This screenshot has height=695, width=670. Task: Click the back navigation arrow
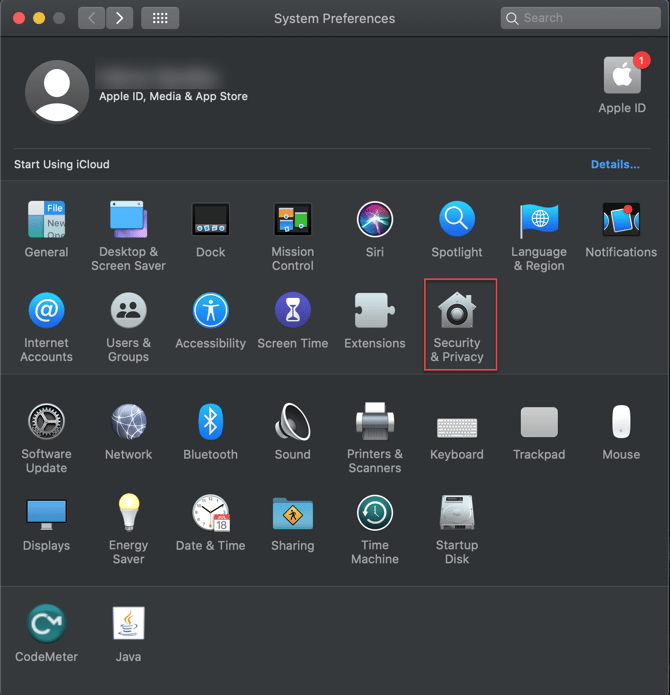coord(92,18)
